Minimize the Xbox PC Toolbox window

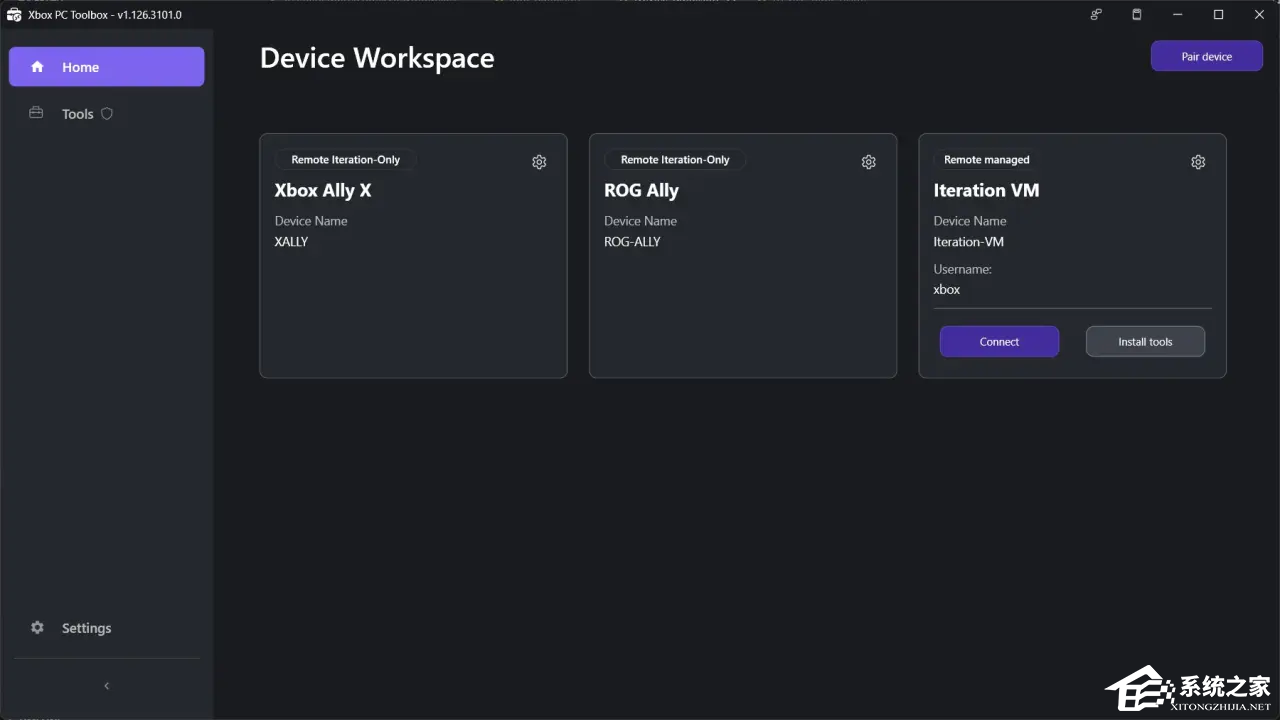[1177, 15]
